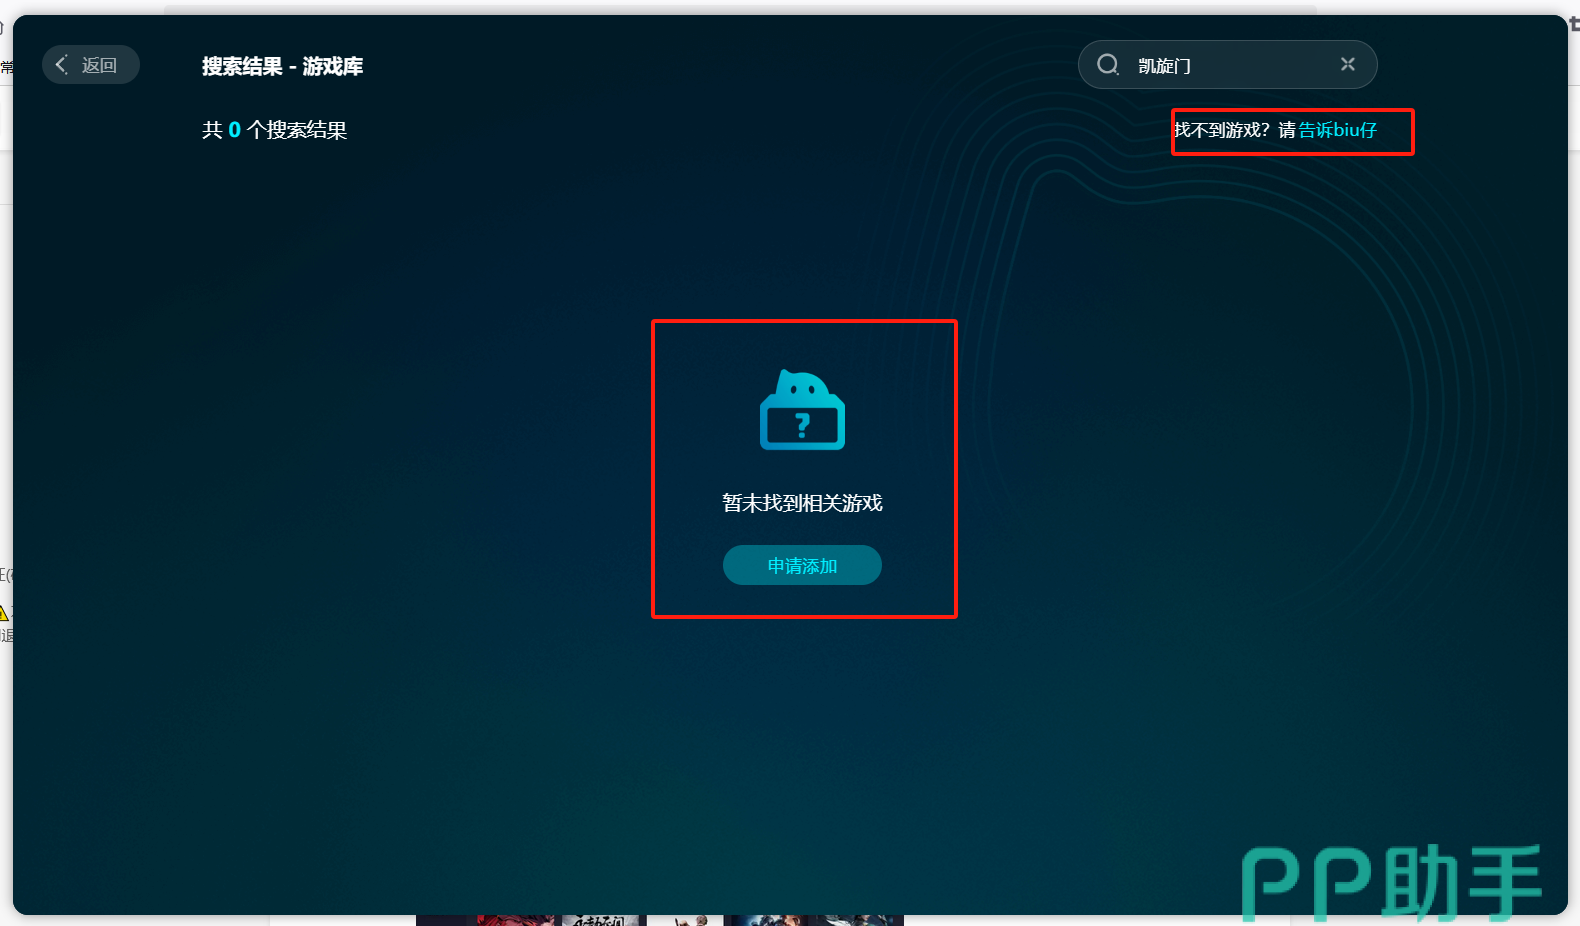Focus the search field containing 凯旋门
The width and height of the screenshot is (1580, 926).
click(x=1230, y=66)
